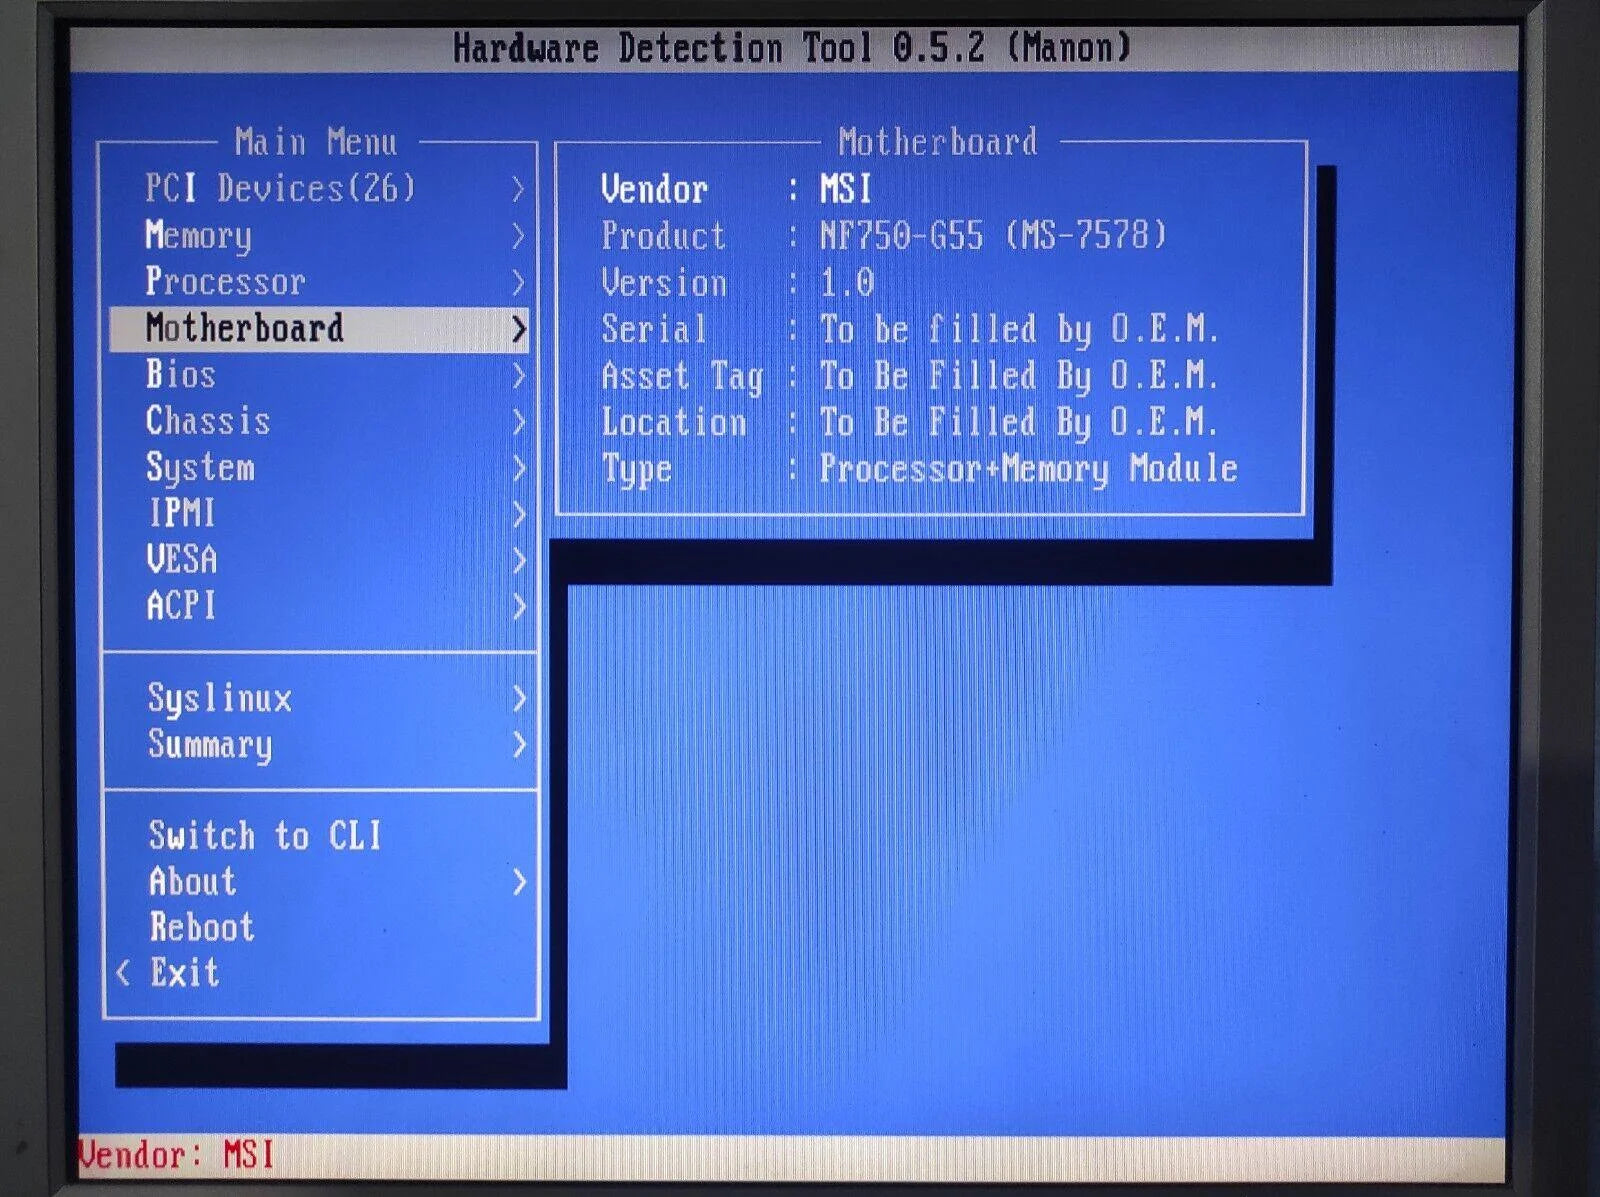Select Processor in the Main Menu

point(225,282)
